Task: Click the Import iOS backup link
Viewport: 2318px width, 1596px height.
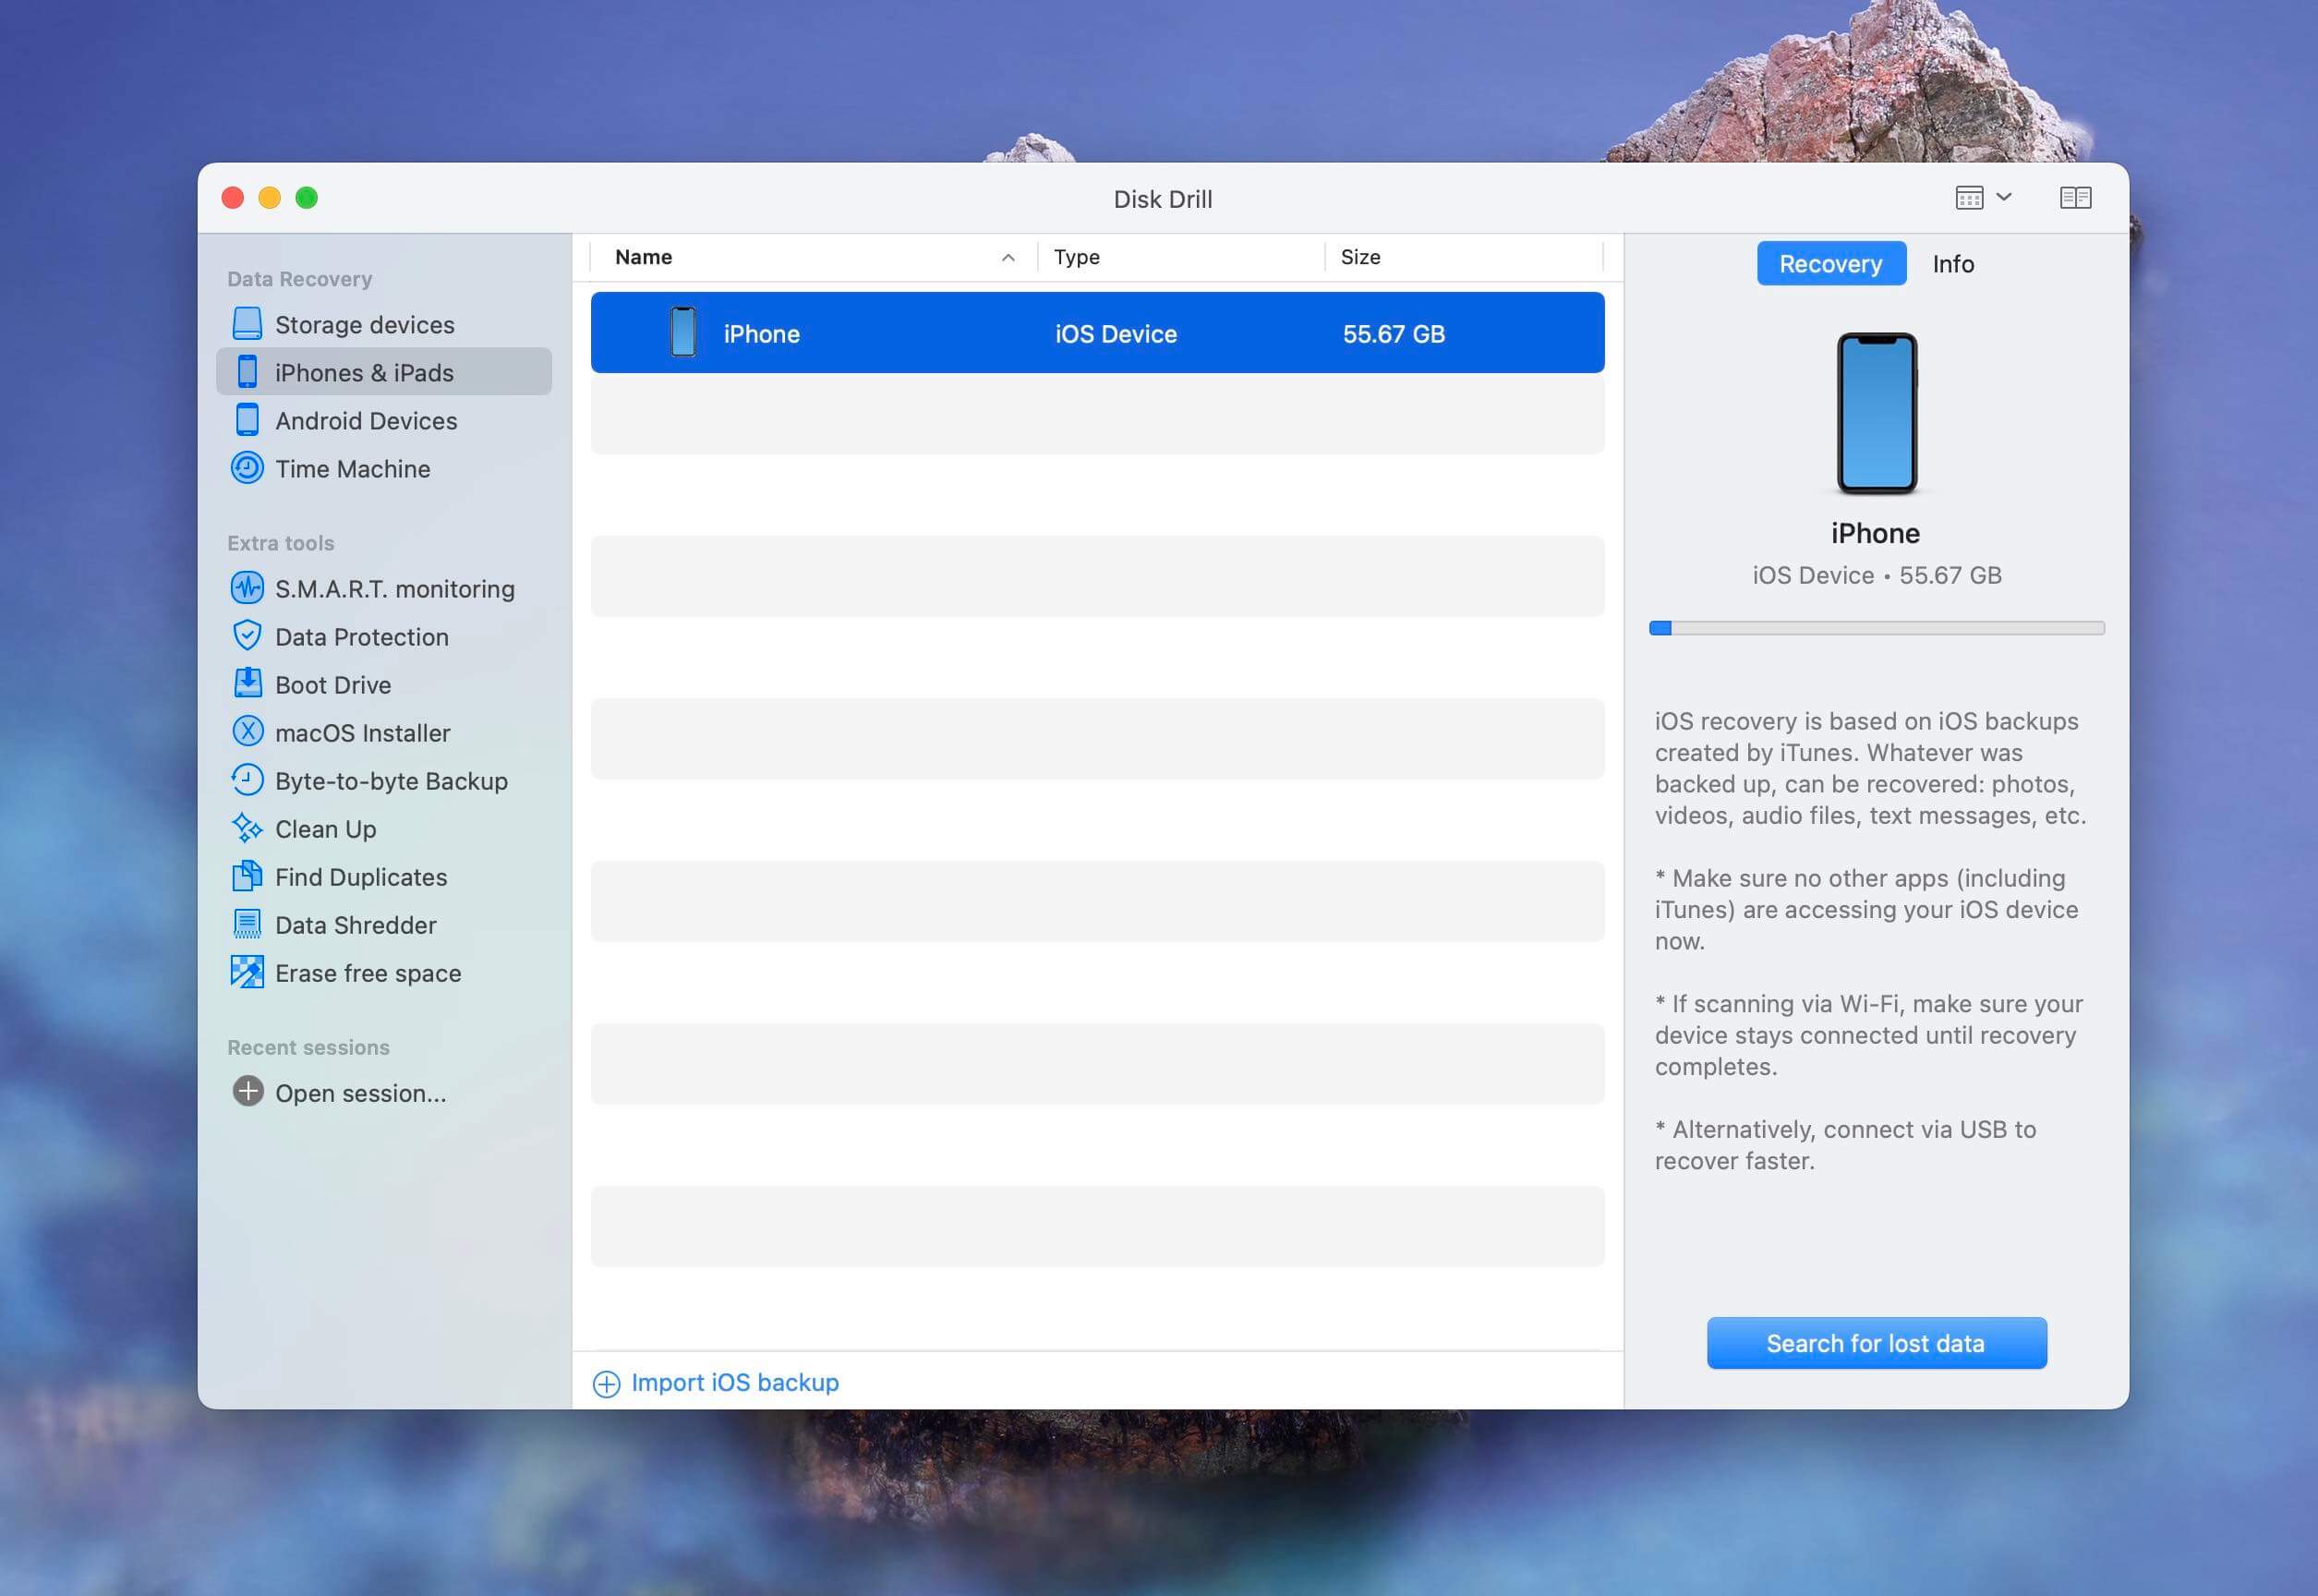Action: (735, 1383)
